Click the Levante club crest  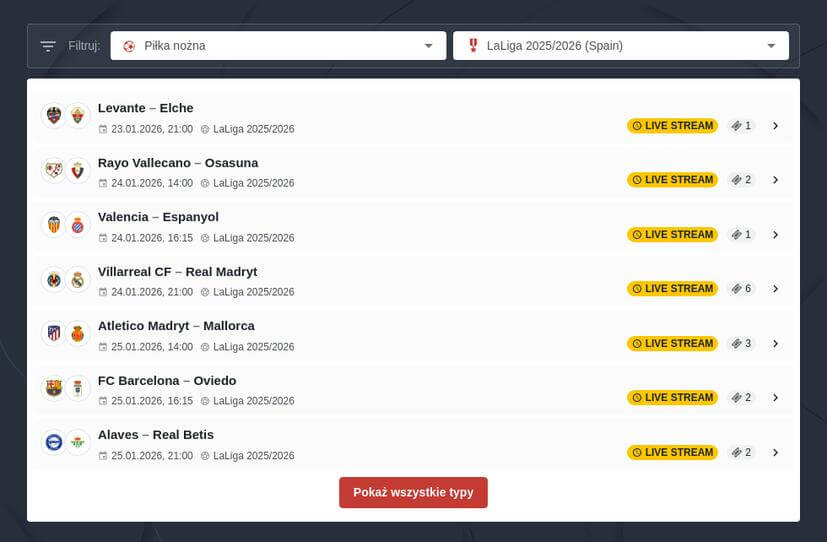(54, 115)
